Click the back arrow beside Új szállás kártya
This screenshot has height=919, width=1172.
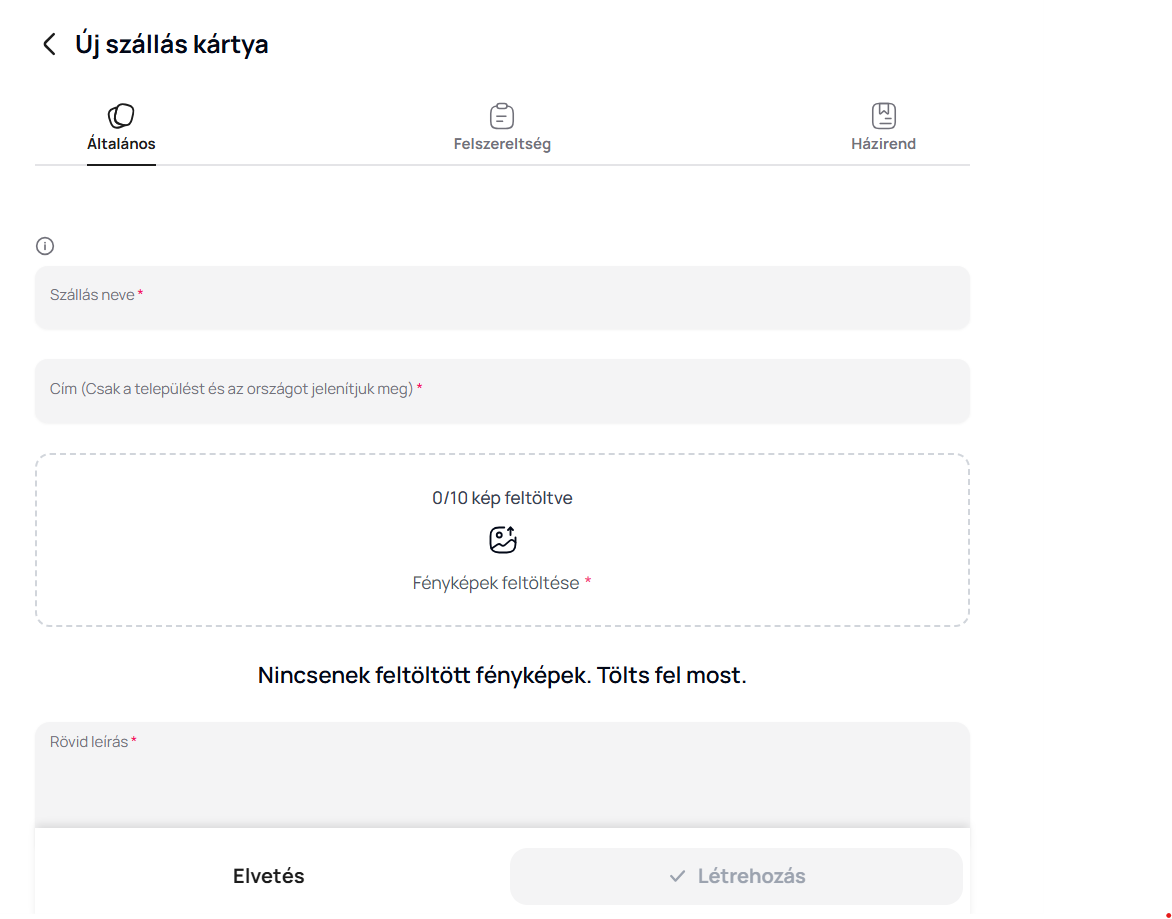[49, 44]
